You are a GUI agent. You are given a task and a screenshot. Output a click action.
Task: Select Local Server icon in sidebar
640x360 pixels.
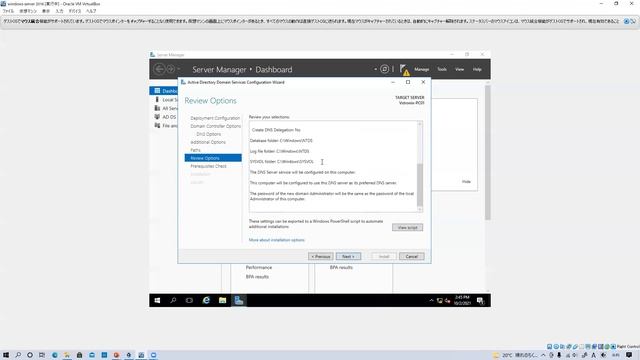[x=157, y=100]
